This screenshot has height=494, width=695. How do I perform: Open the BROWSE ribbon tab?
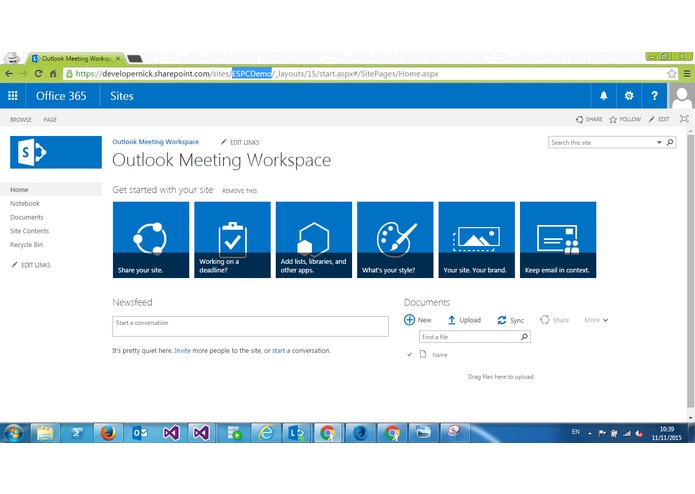[21, 120]
